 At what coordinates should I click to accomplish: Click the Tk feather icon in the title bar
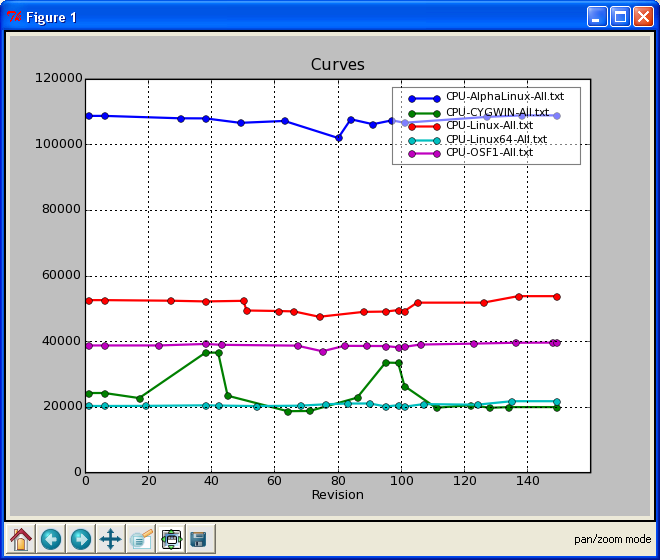[14, 17]
